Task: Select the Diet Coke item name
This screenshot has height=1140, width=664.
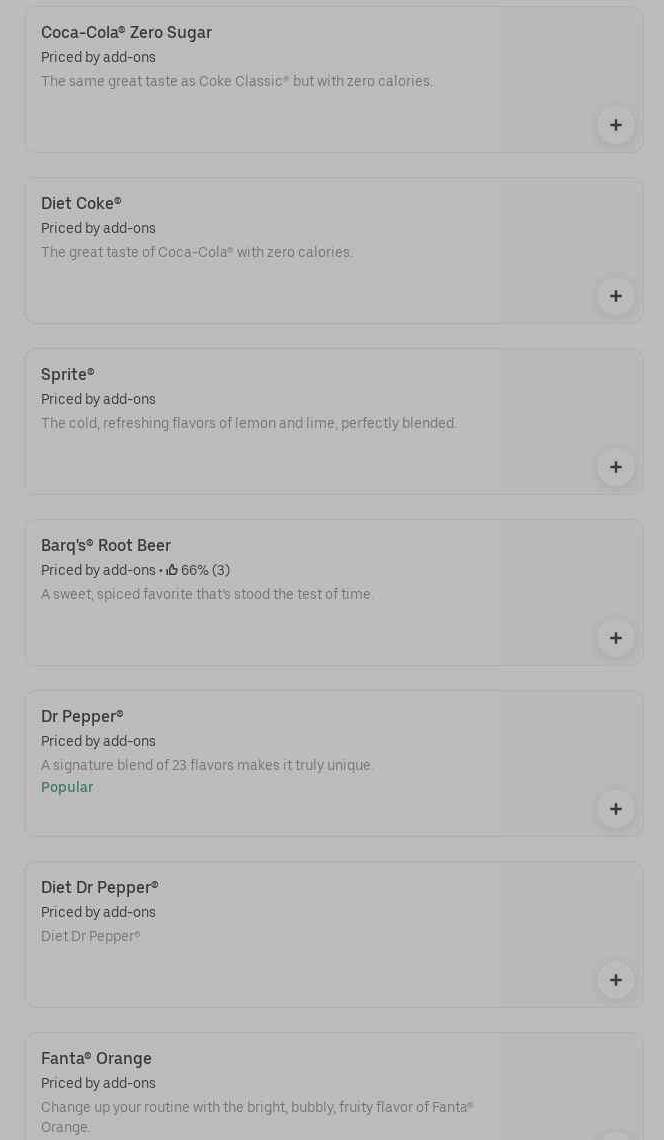Action: tap(81, 204)
